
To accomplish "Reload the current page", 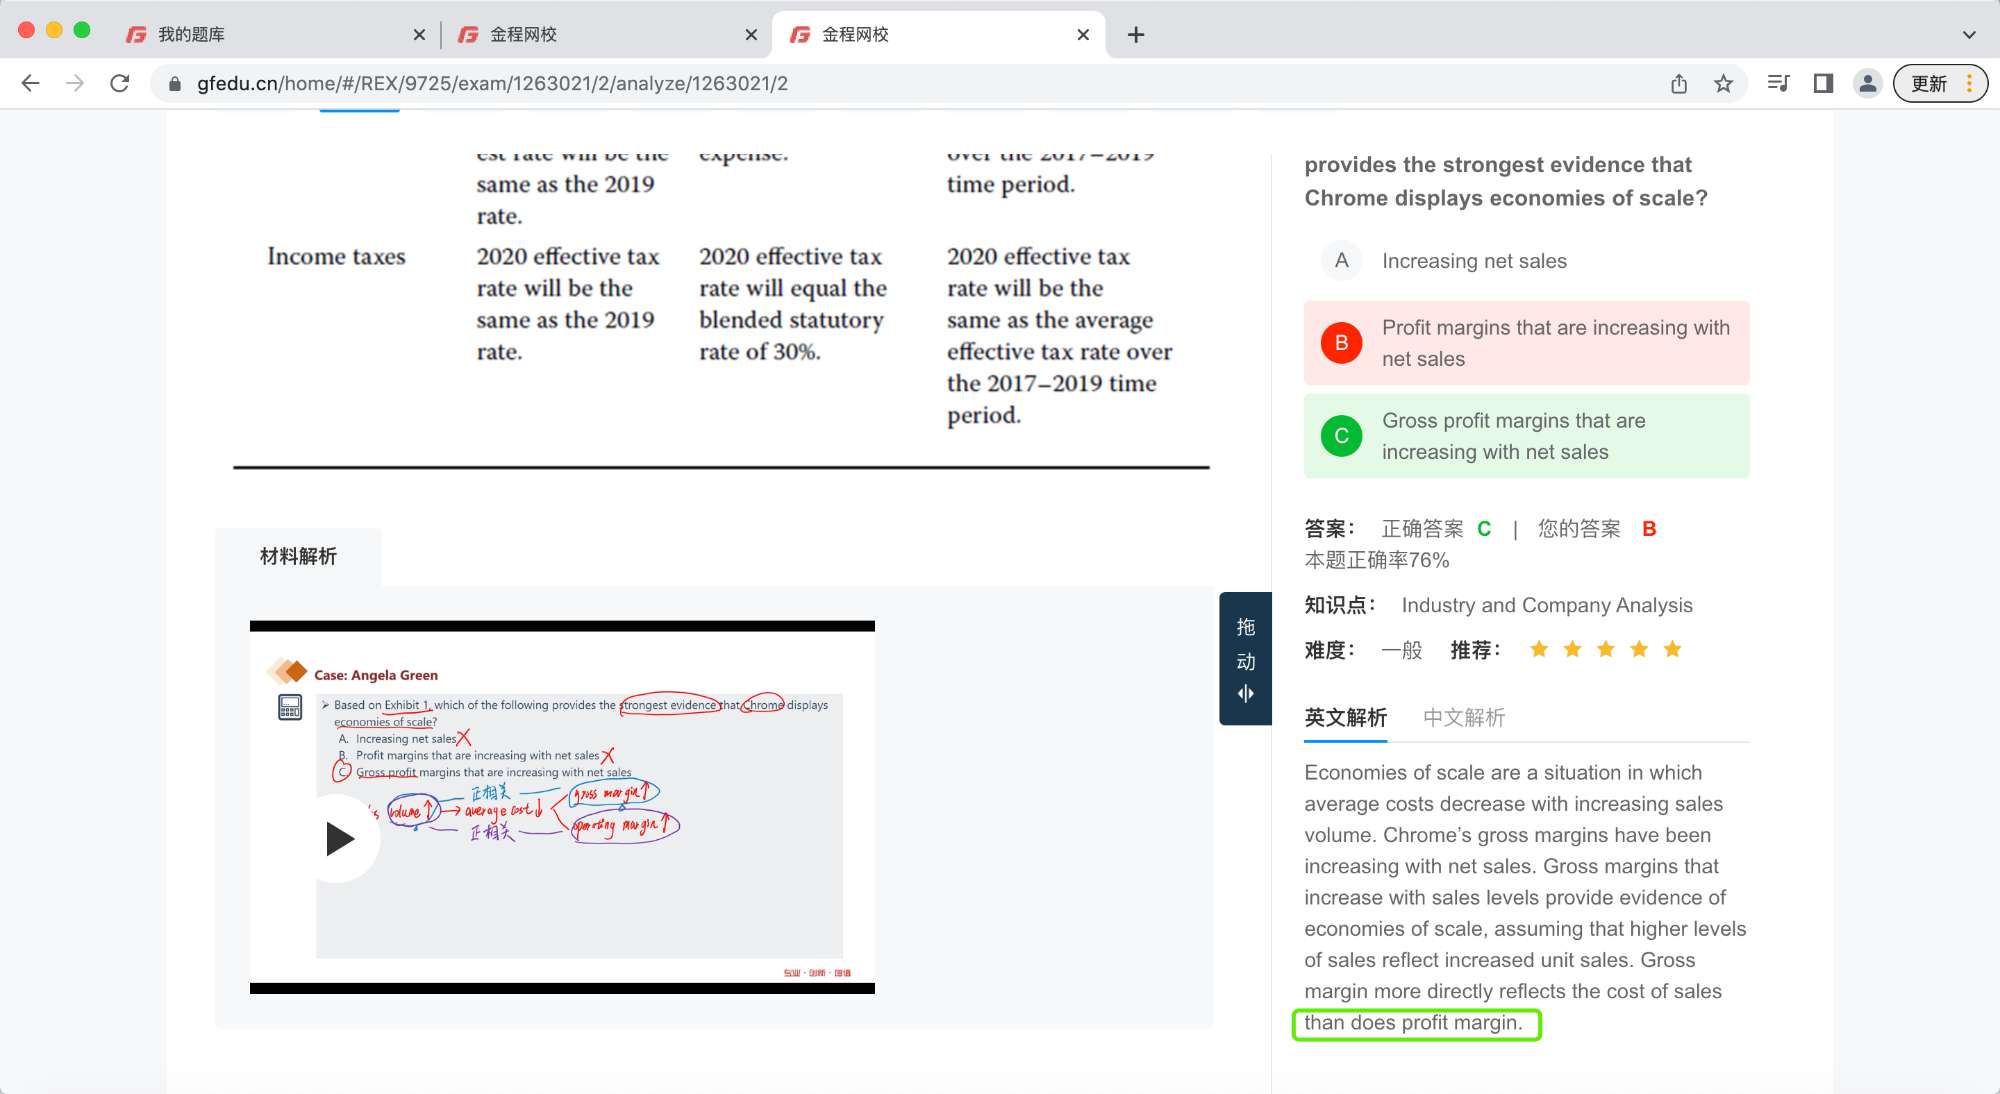I will (x=120, y=84).
